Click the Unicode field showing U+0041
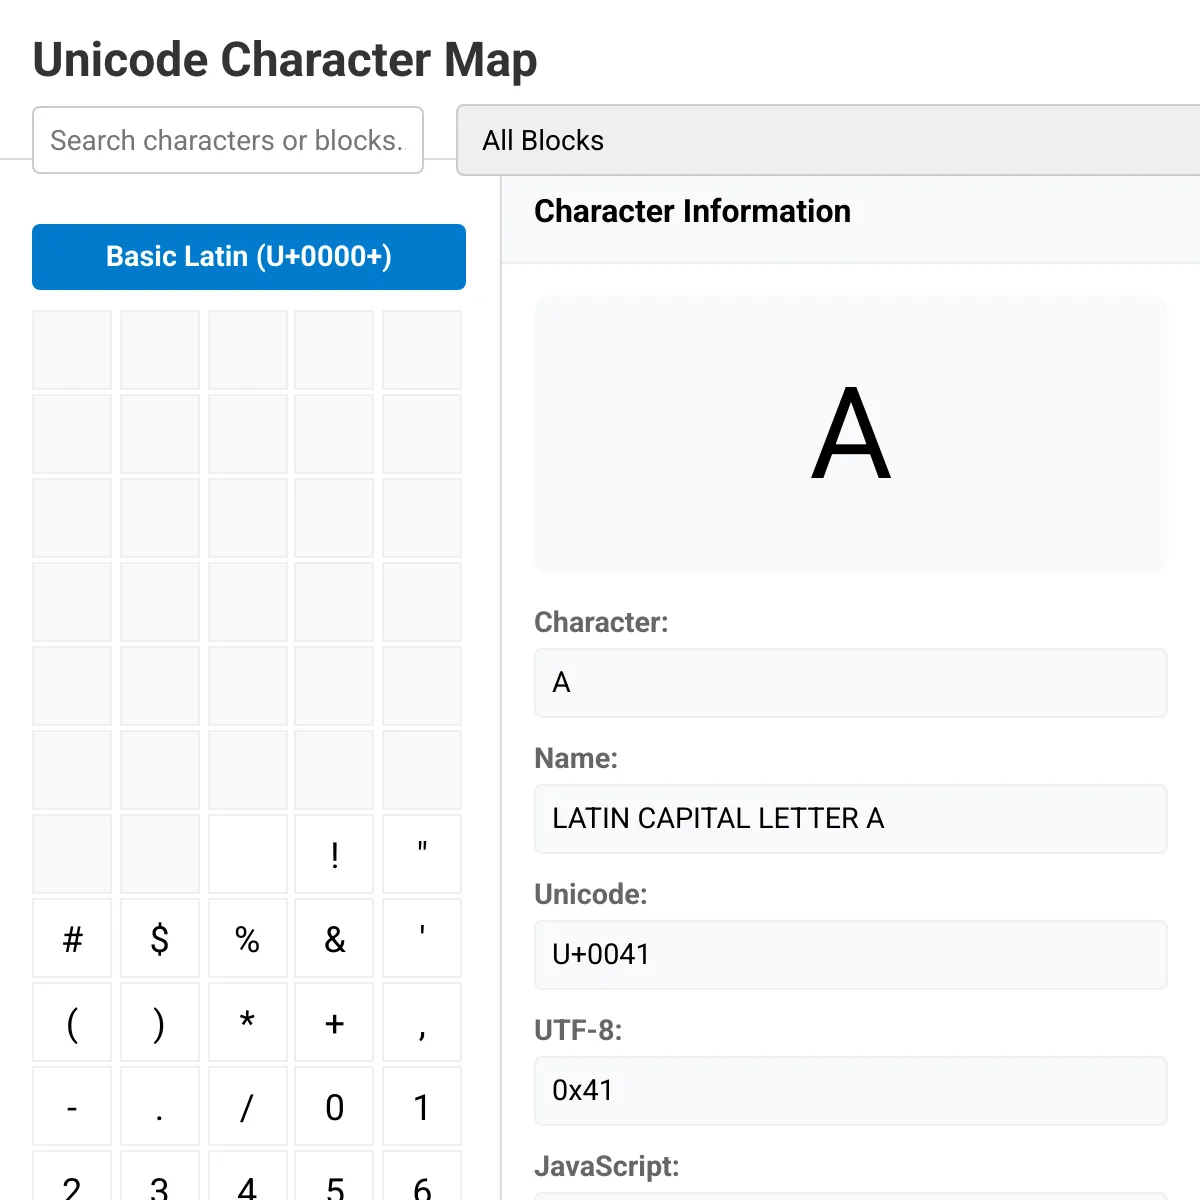This screenshot has height=1200, width=1200. point(850,955)
